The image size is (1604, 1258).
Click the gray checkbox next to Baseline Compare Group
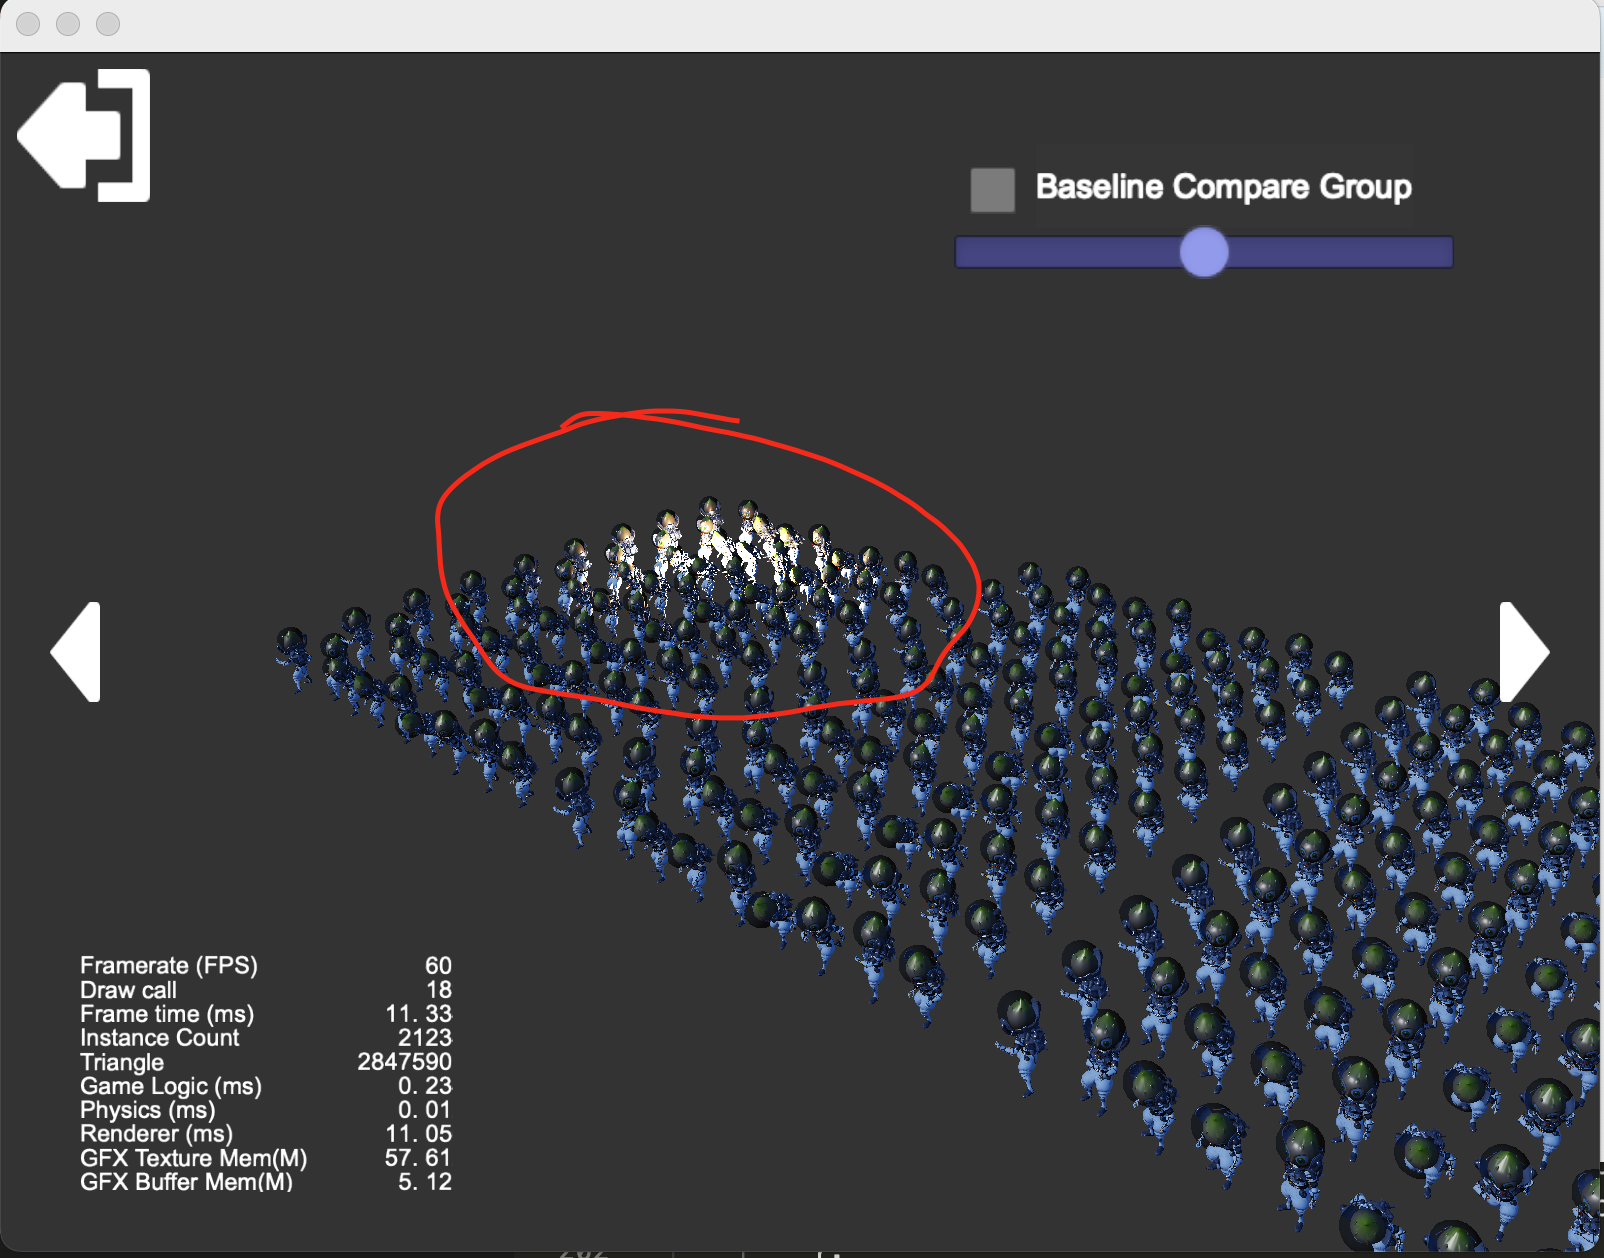click(991, 187)
